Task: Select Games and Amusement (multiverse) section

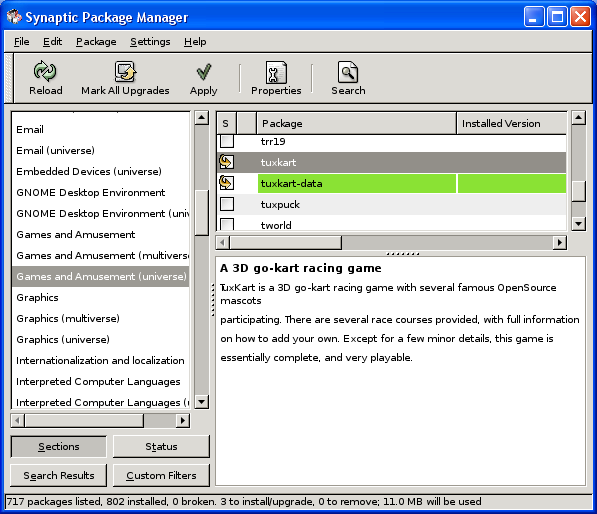Action: (x=101, y=255)
